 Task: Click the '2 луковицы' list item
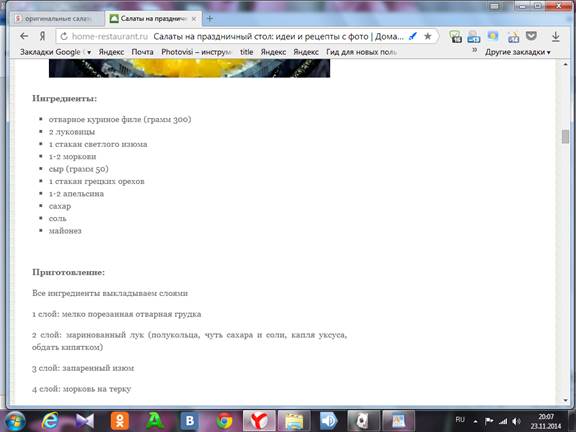pos(72,132)
